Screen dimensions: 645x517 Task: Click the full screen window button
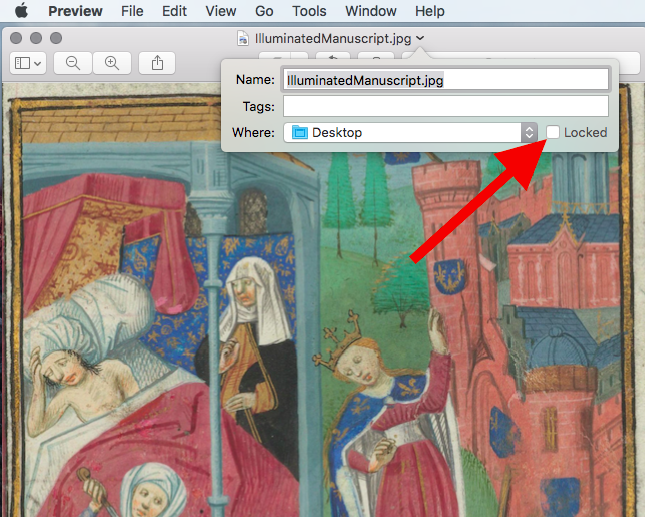coord(56,38)
